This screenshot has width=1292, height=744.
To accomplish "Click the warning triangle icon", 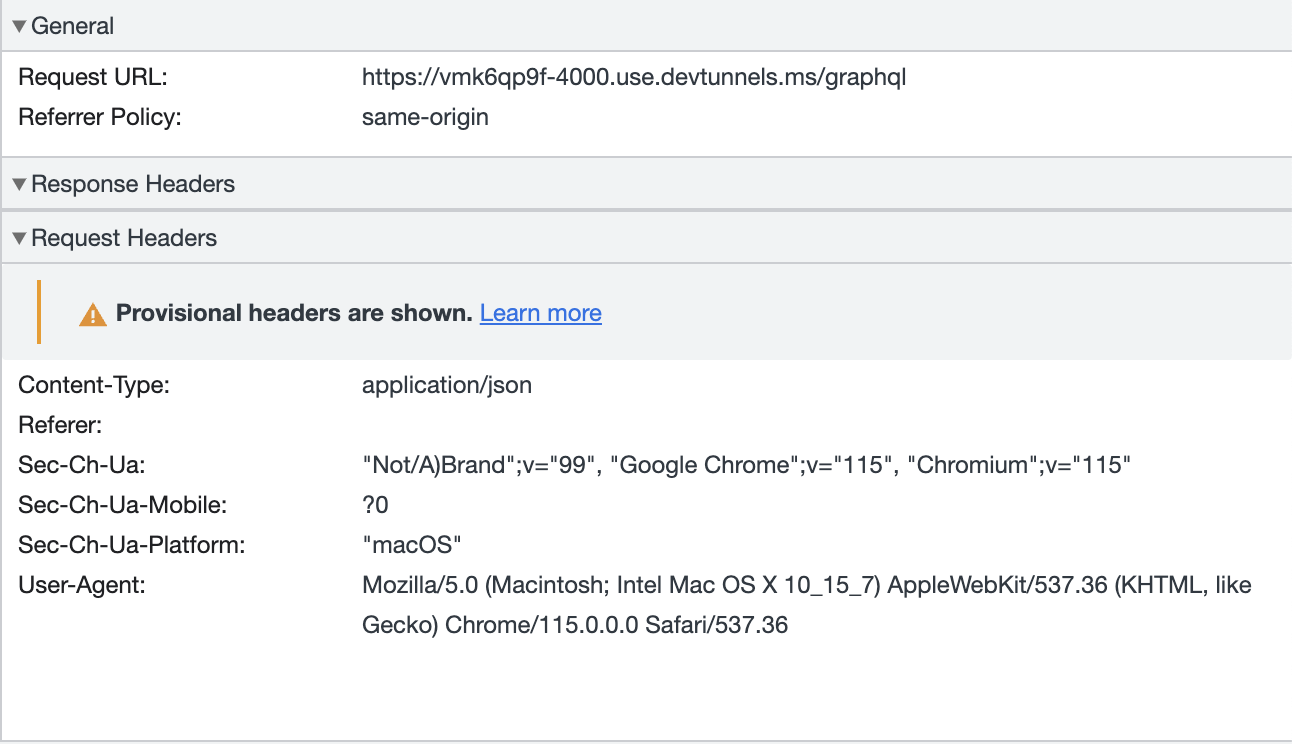I will [x=93, y=313].
